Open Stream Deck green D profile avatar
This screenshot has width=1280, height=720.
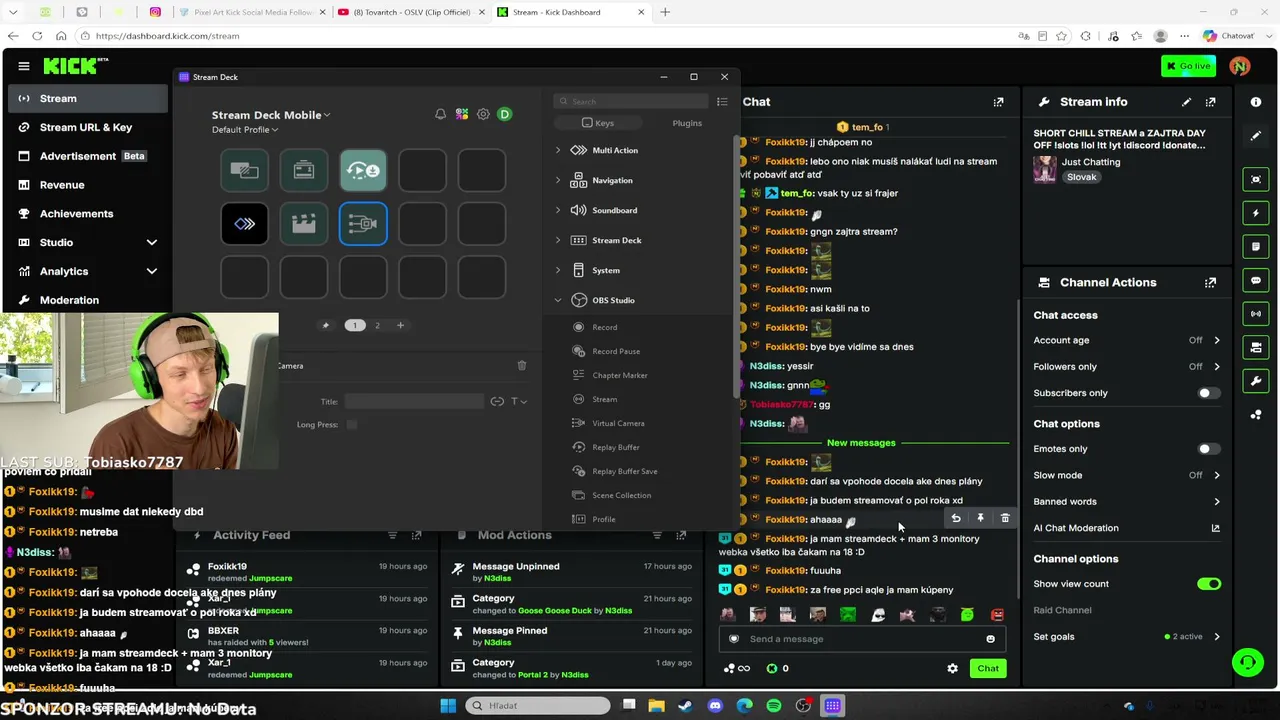505,114
